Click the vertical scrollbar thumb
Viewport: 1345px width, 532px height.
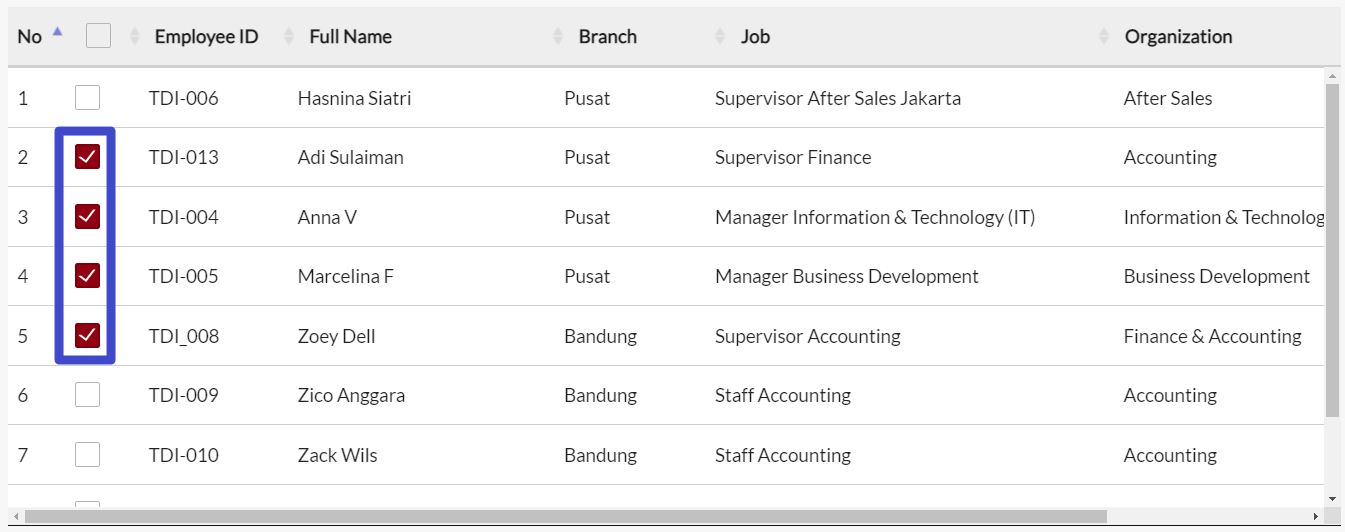tap(1332, 250)
